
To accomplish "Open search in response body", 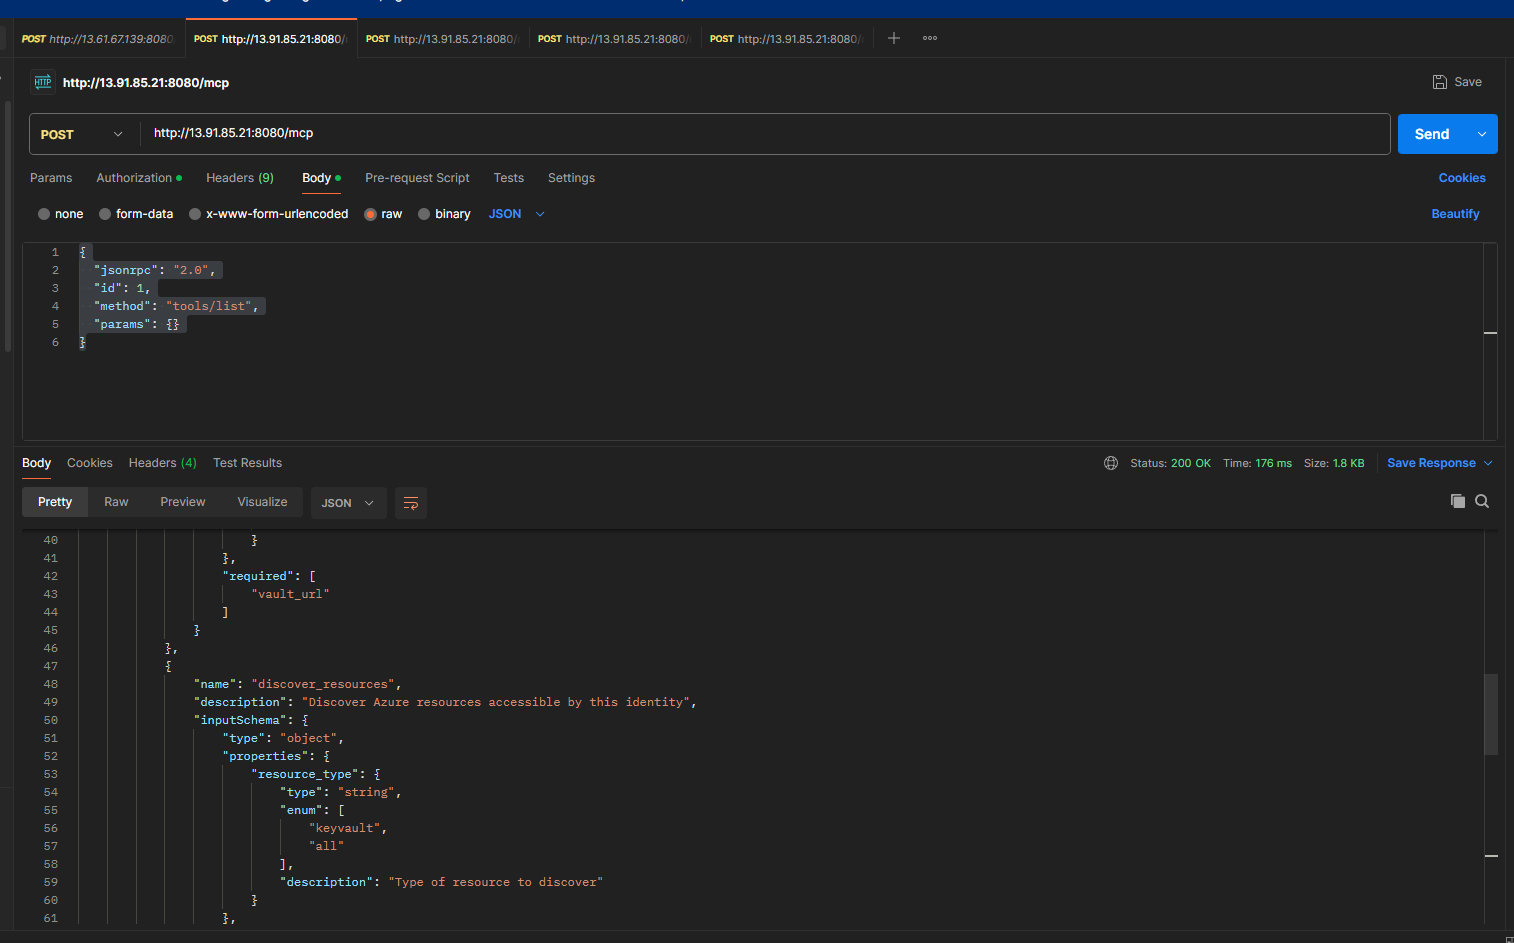I will point(1482,501).
